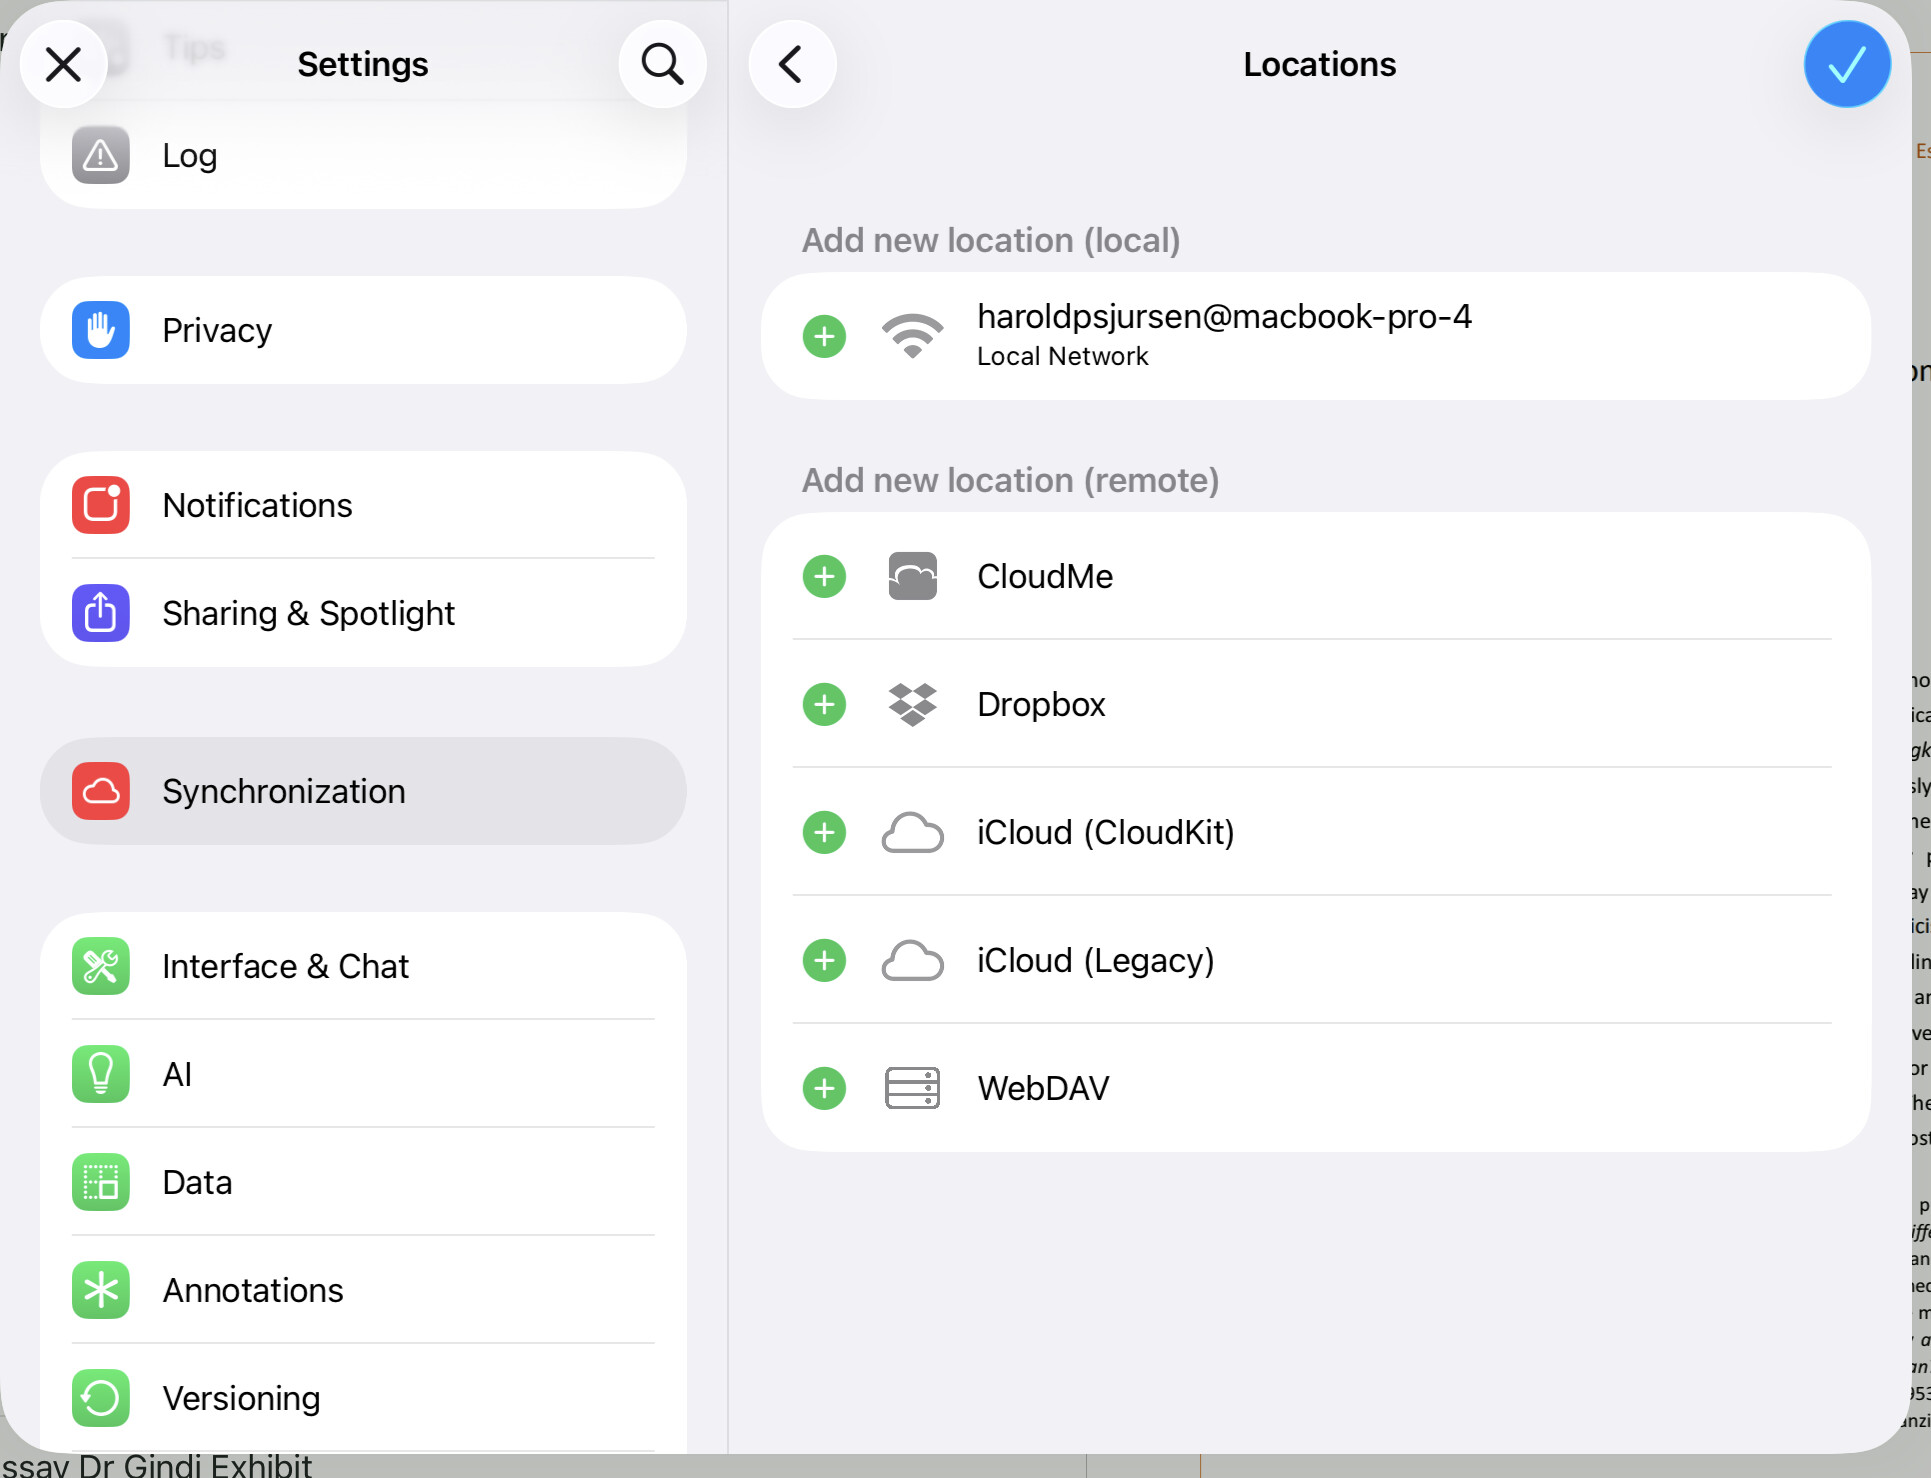Select the Synchronization settings row

pyautogui.click(x=363, y=792)
